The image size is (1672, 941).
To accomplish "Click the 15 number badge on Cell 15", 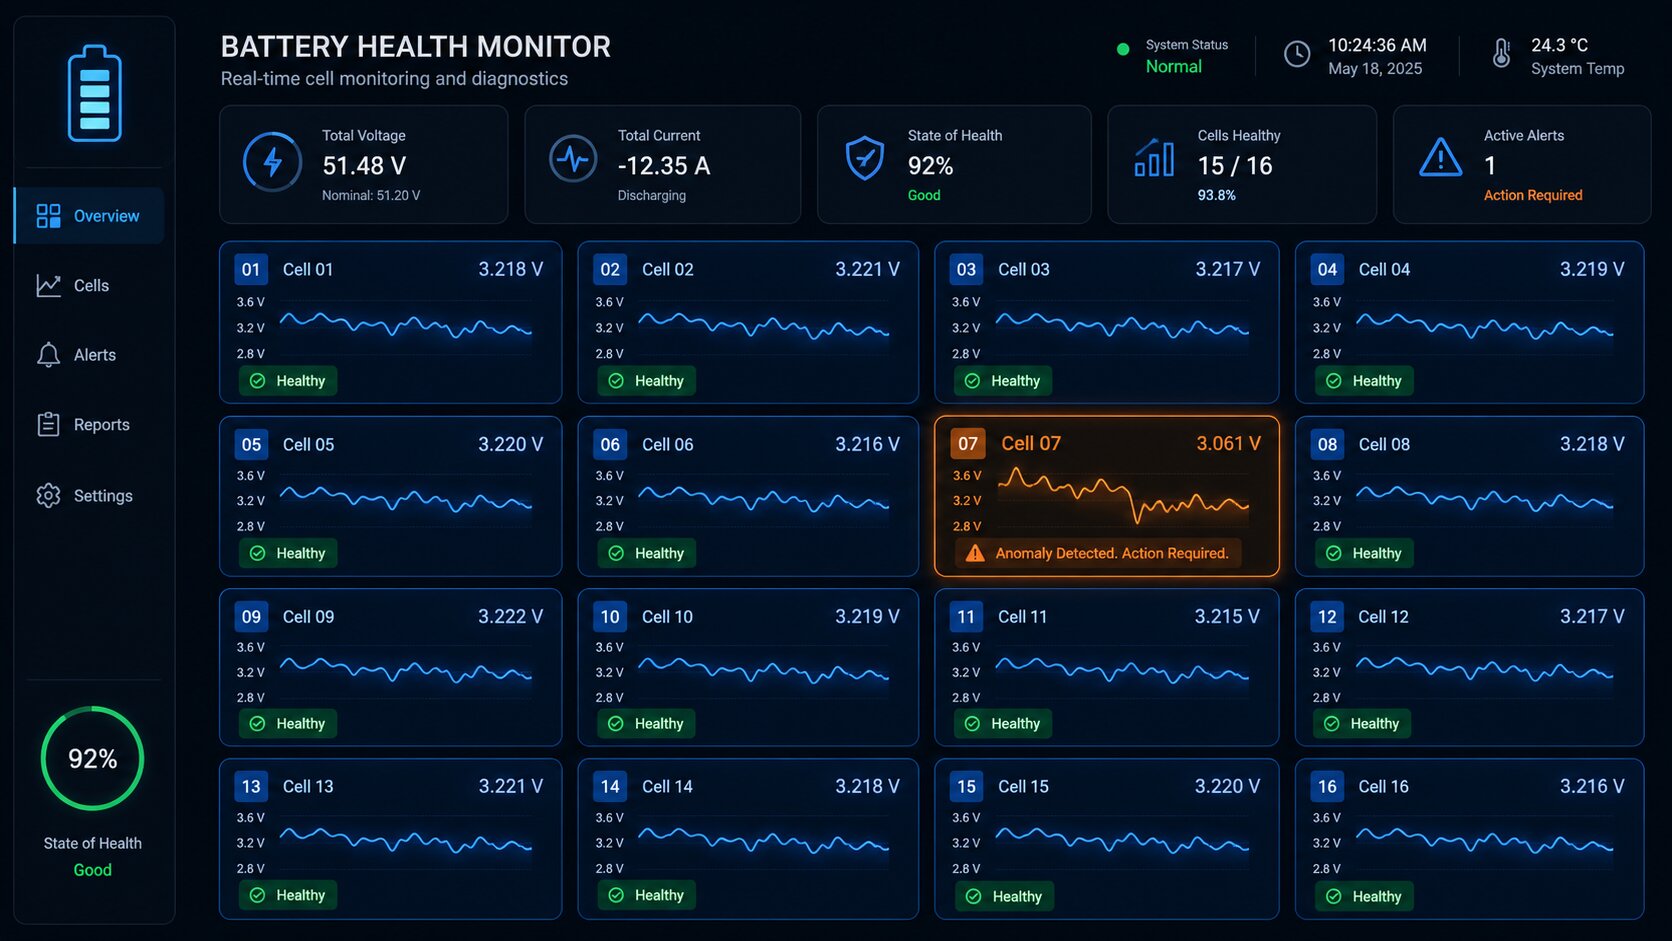I will pyautogui.click(x=966, y=786).
